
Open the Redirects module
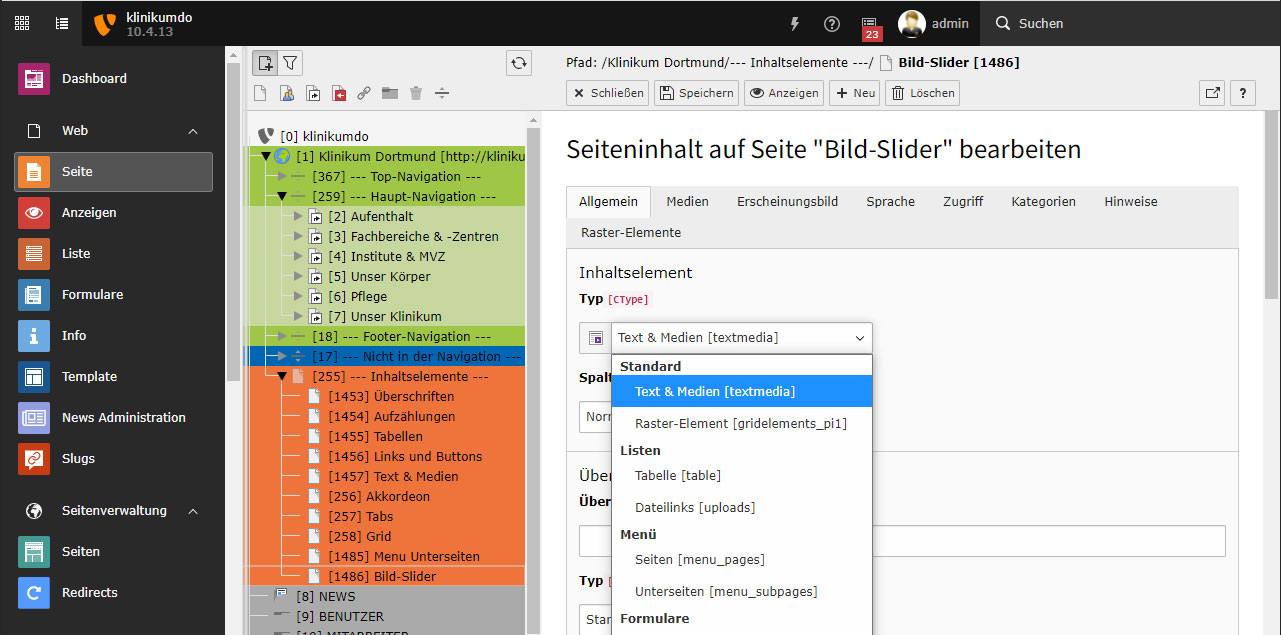113,592
